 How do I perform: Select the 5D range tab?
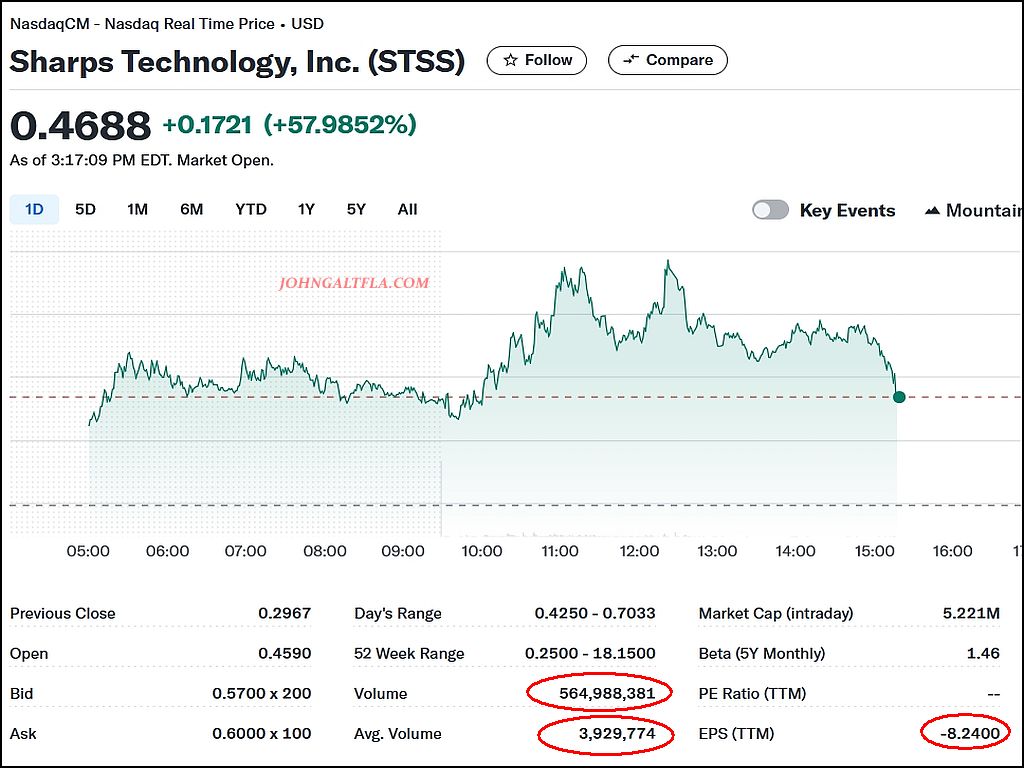coord(85,209)
